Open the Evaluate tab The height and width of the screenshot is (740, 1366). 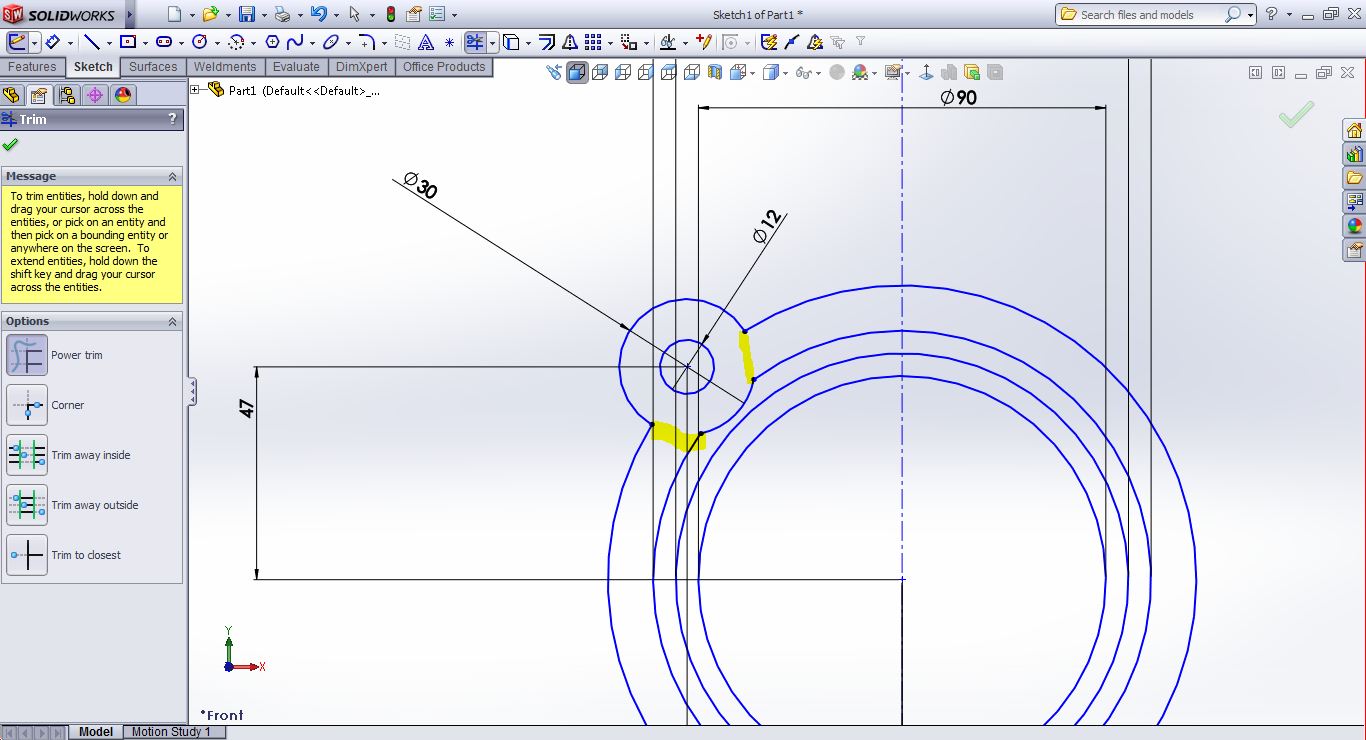(x=296, y=67)
